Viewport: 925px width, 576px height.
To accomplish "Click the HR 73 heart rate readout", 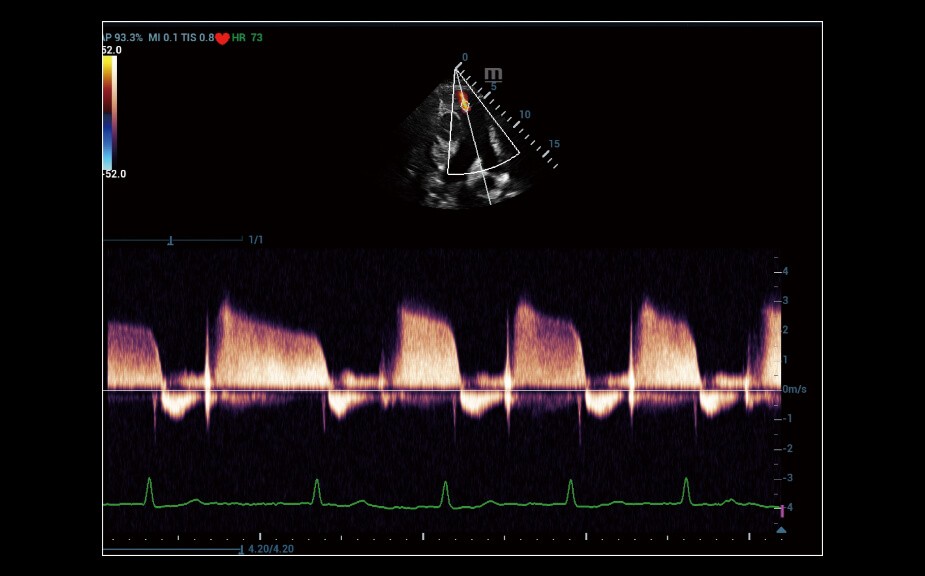I will (248, 38).
